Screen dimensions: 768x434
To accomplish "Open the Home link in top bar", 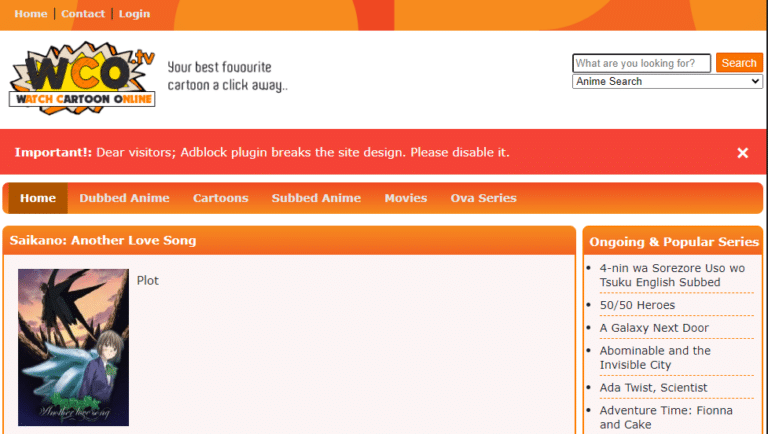I will point(31,14).
